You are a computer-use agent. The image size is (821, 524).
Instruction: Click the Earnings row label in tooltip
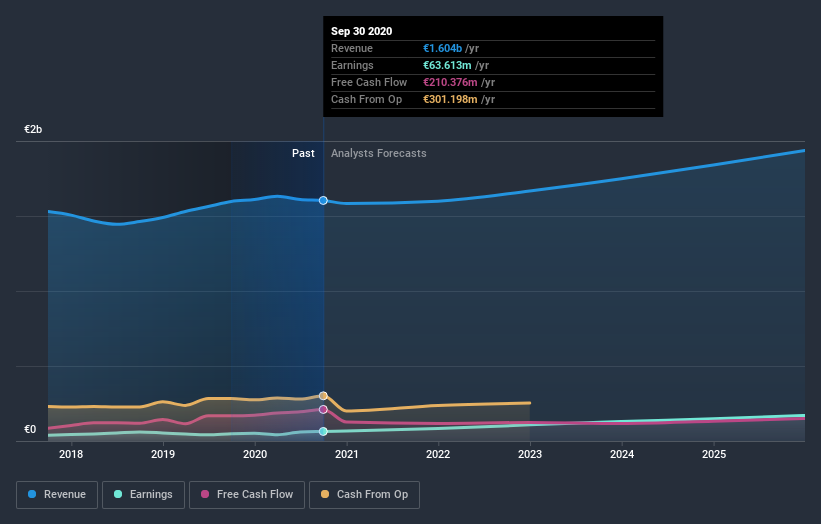[352, 65]
